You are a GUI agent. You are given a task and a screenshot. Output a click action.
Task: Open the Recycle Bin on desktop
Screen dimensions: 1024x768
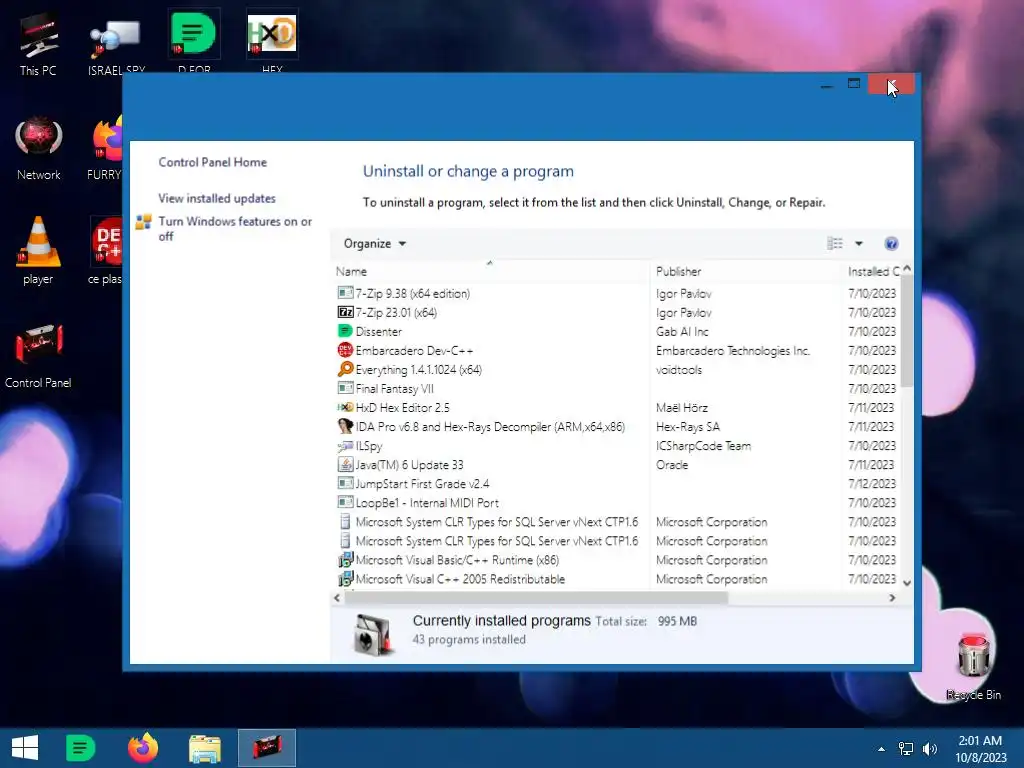pos(973,666)
